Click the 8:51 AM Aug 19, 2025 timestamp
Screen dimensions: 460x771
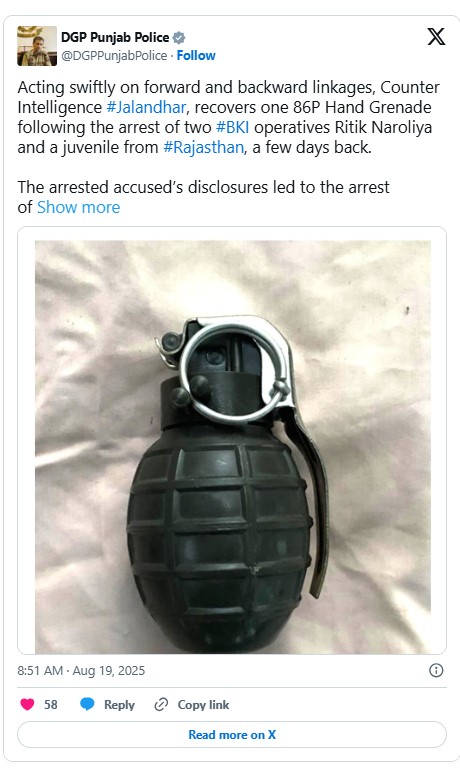[x=81, y=671]
